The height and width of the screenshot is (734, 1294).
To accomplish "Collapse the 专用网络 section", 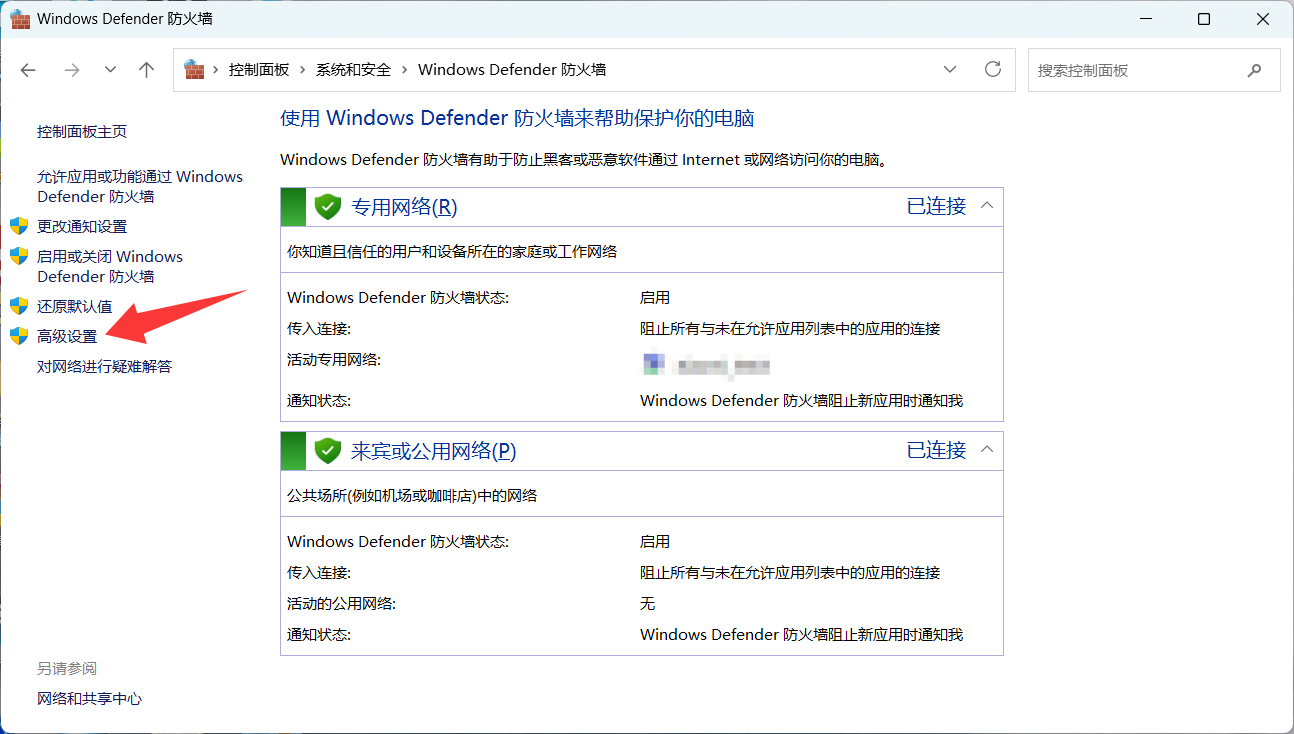I will click(987, 206).
